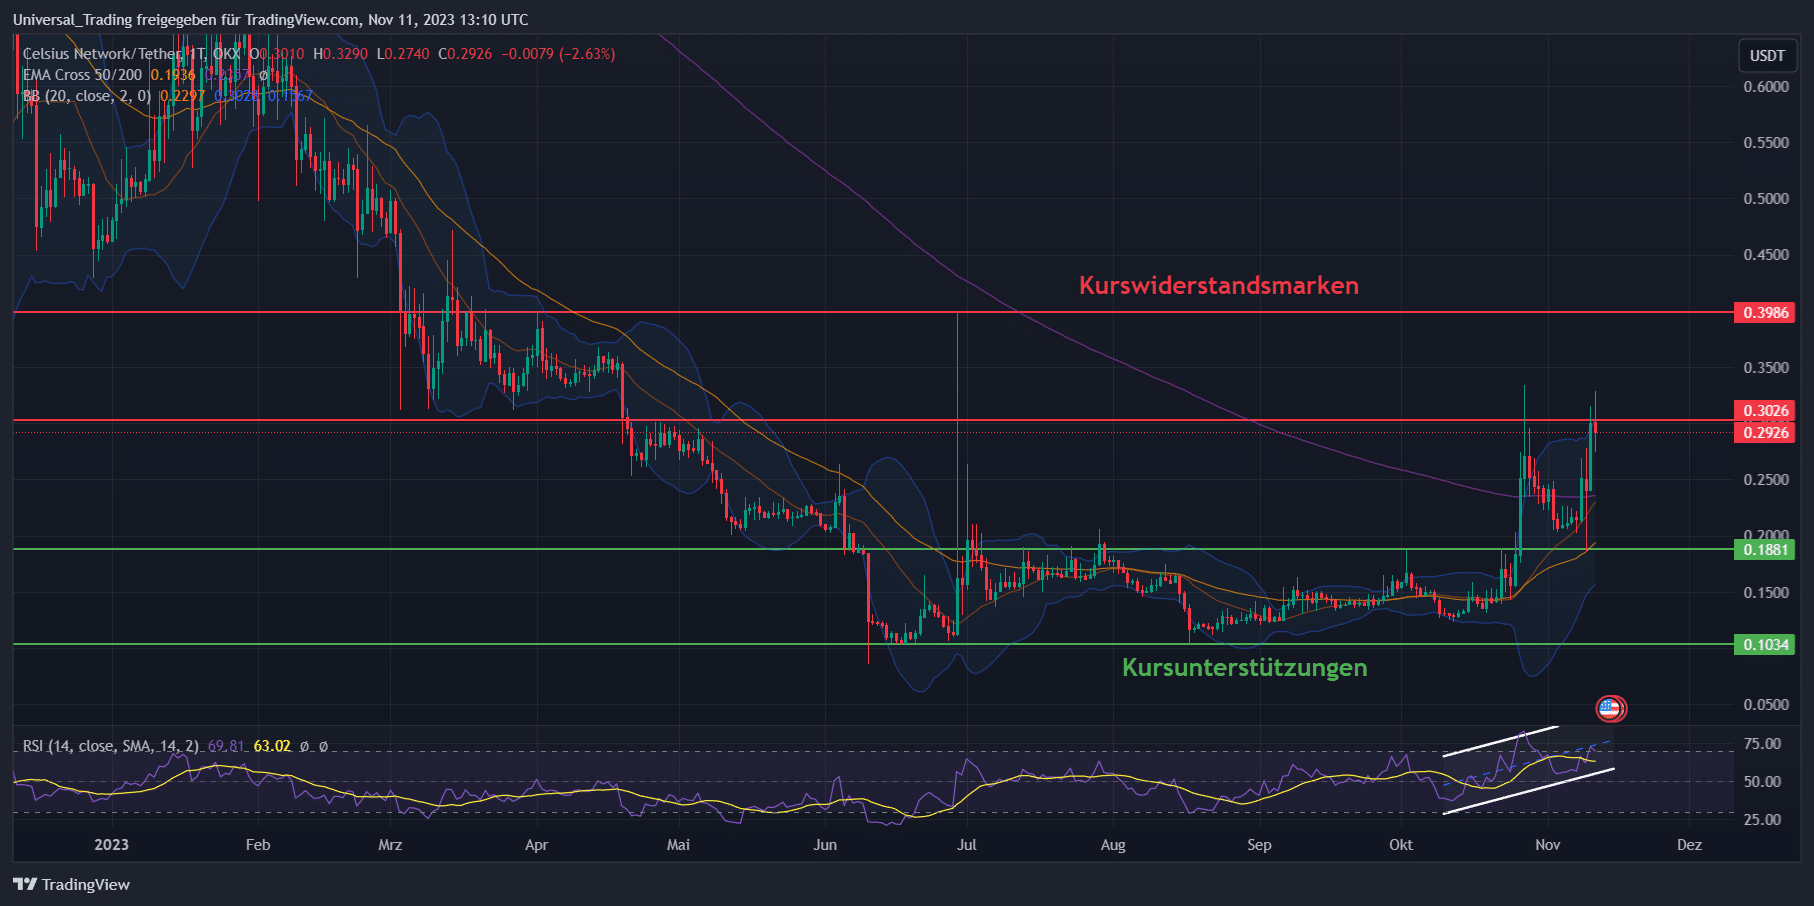1814x906 pixels.
Task: Click the 75.00 RSI axis label
Action: [1762, 744]
